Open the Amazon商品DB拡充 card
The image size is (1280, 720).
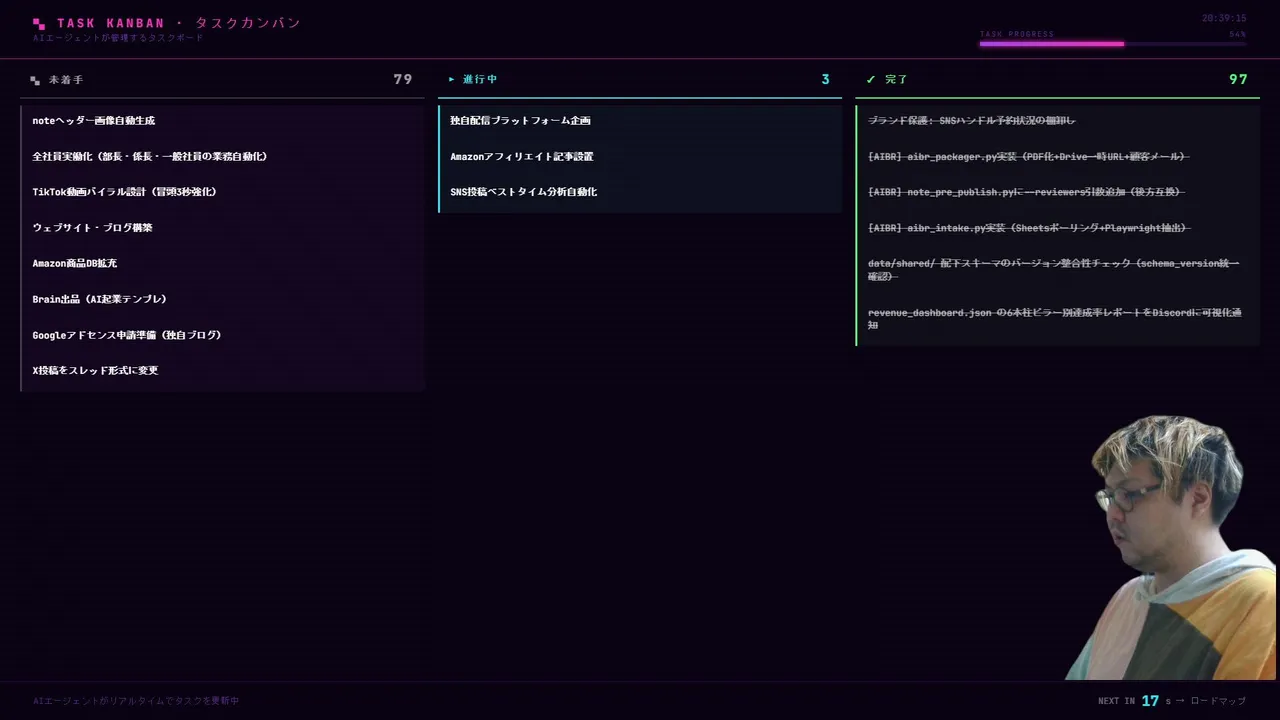pos(223,263)
